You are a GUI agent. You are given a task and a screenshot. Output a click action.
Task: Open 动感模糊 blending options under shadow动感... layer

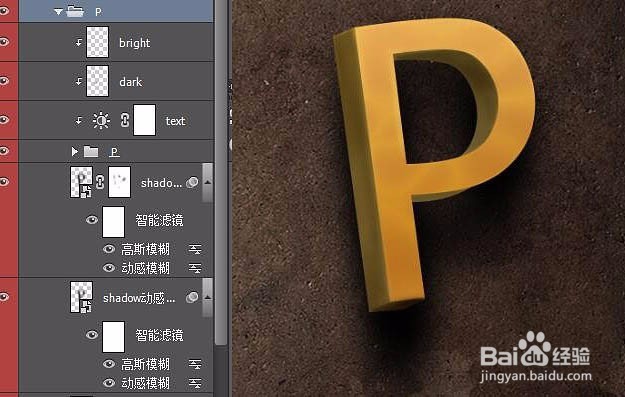pos(195,383)
